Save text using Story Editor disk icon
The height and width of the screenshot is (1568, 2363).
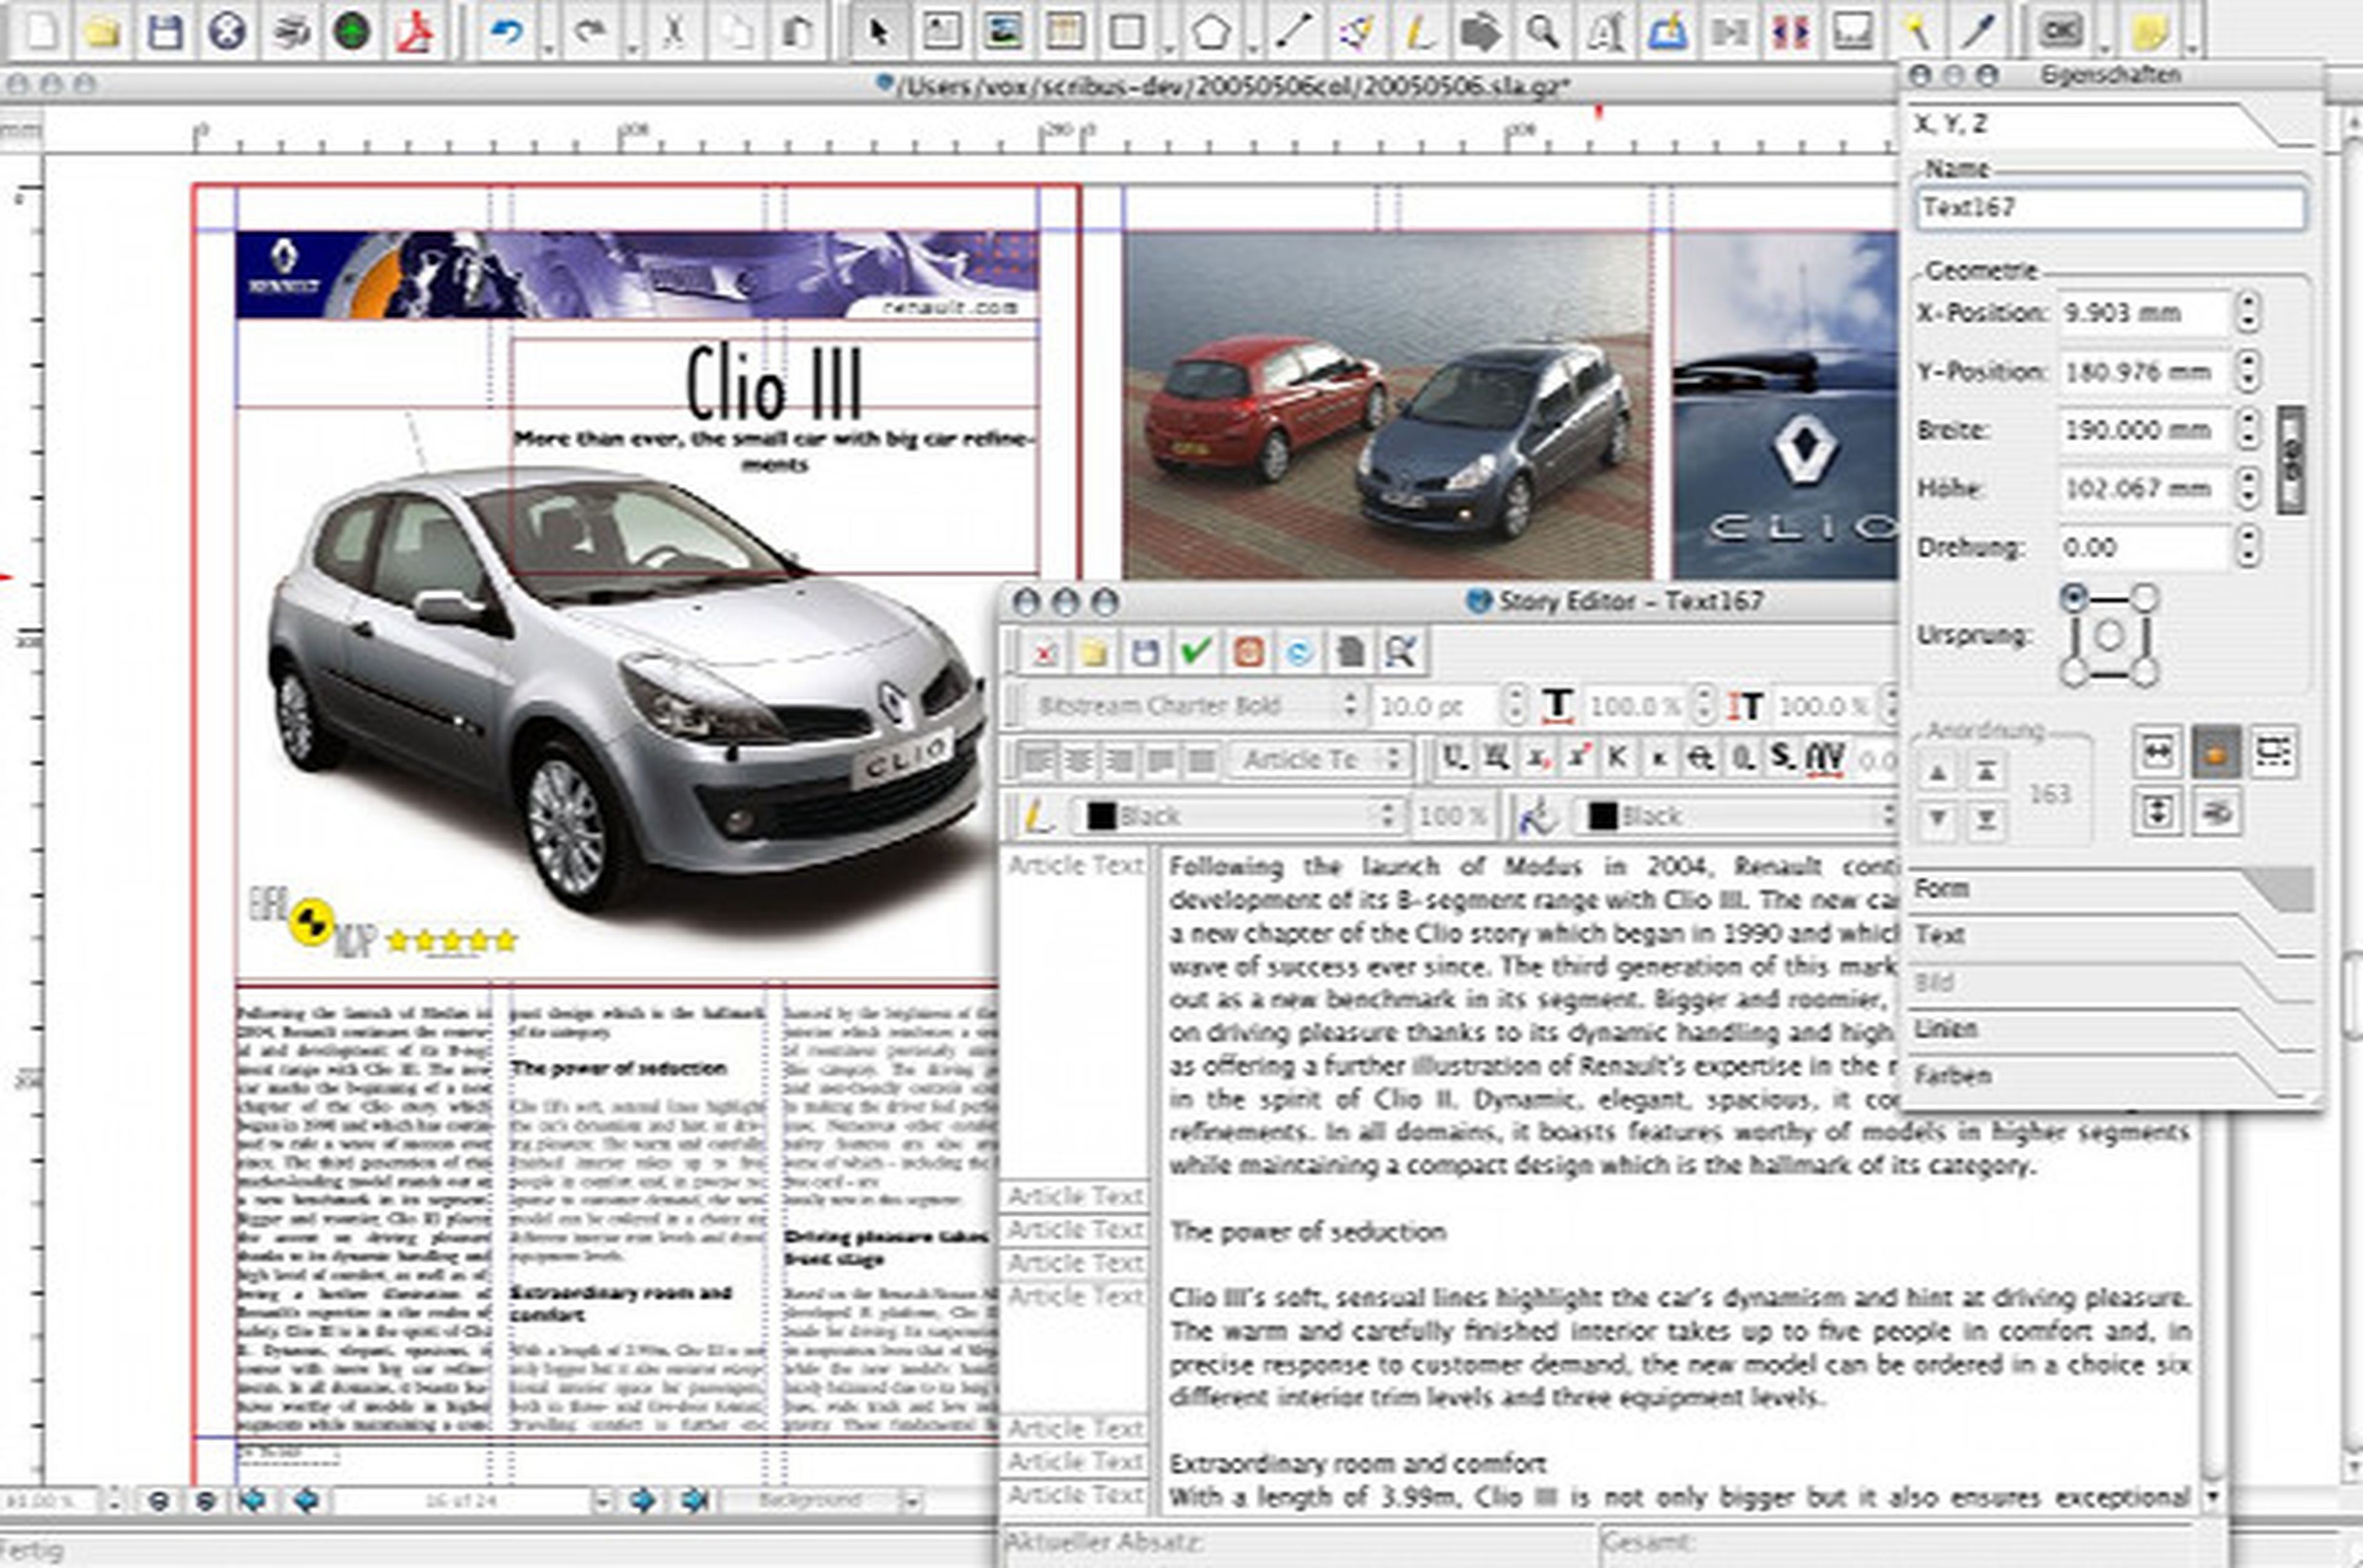[1145, 653]
